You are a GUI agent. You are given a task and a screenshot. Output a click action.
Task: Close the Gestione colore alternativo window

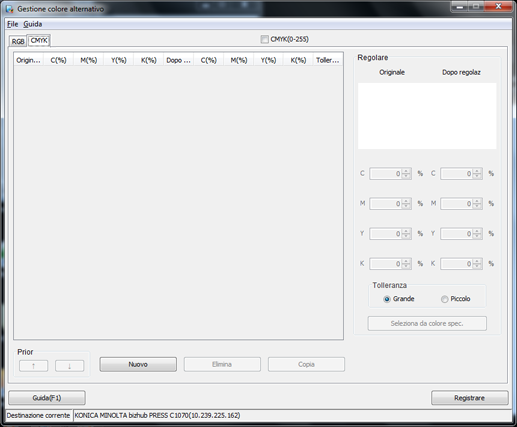[x=498, y=7]
